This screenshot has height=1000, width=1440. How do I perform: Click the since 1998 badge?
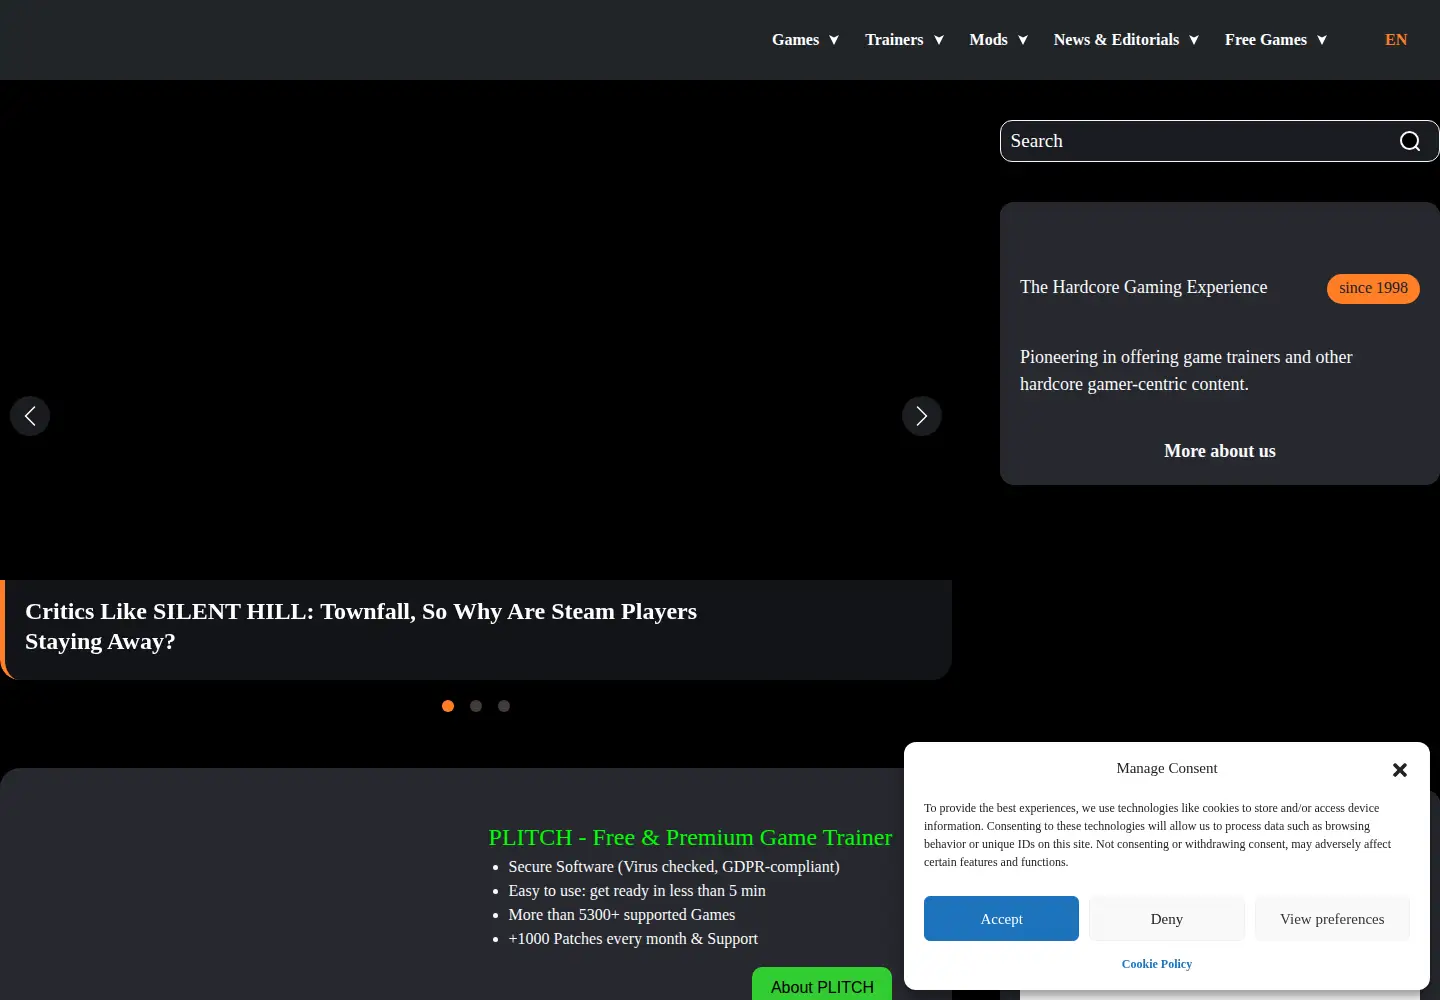(x=1373, y=288)
